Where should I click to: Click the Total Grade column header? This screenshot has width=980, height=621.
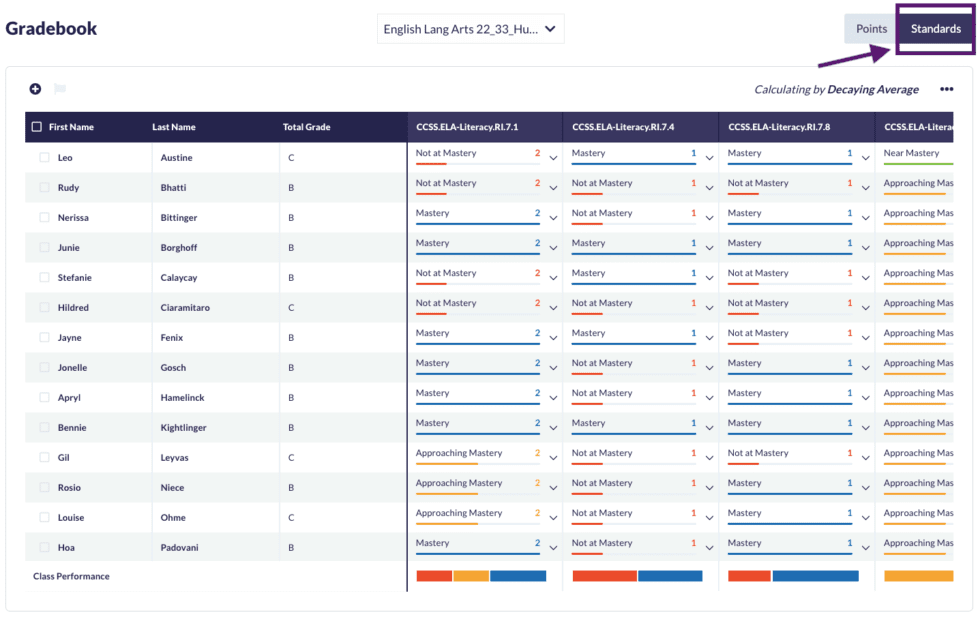pyautogui.click(x=306, y=127)
